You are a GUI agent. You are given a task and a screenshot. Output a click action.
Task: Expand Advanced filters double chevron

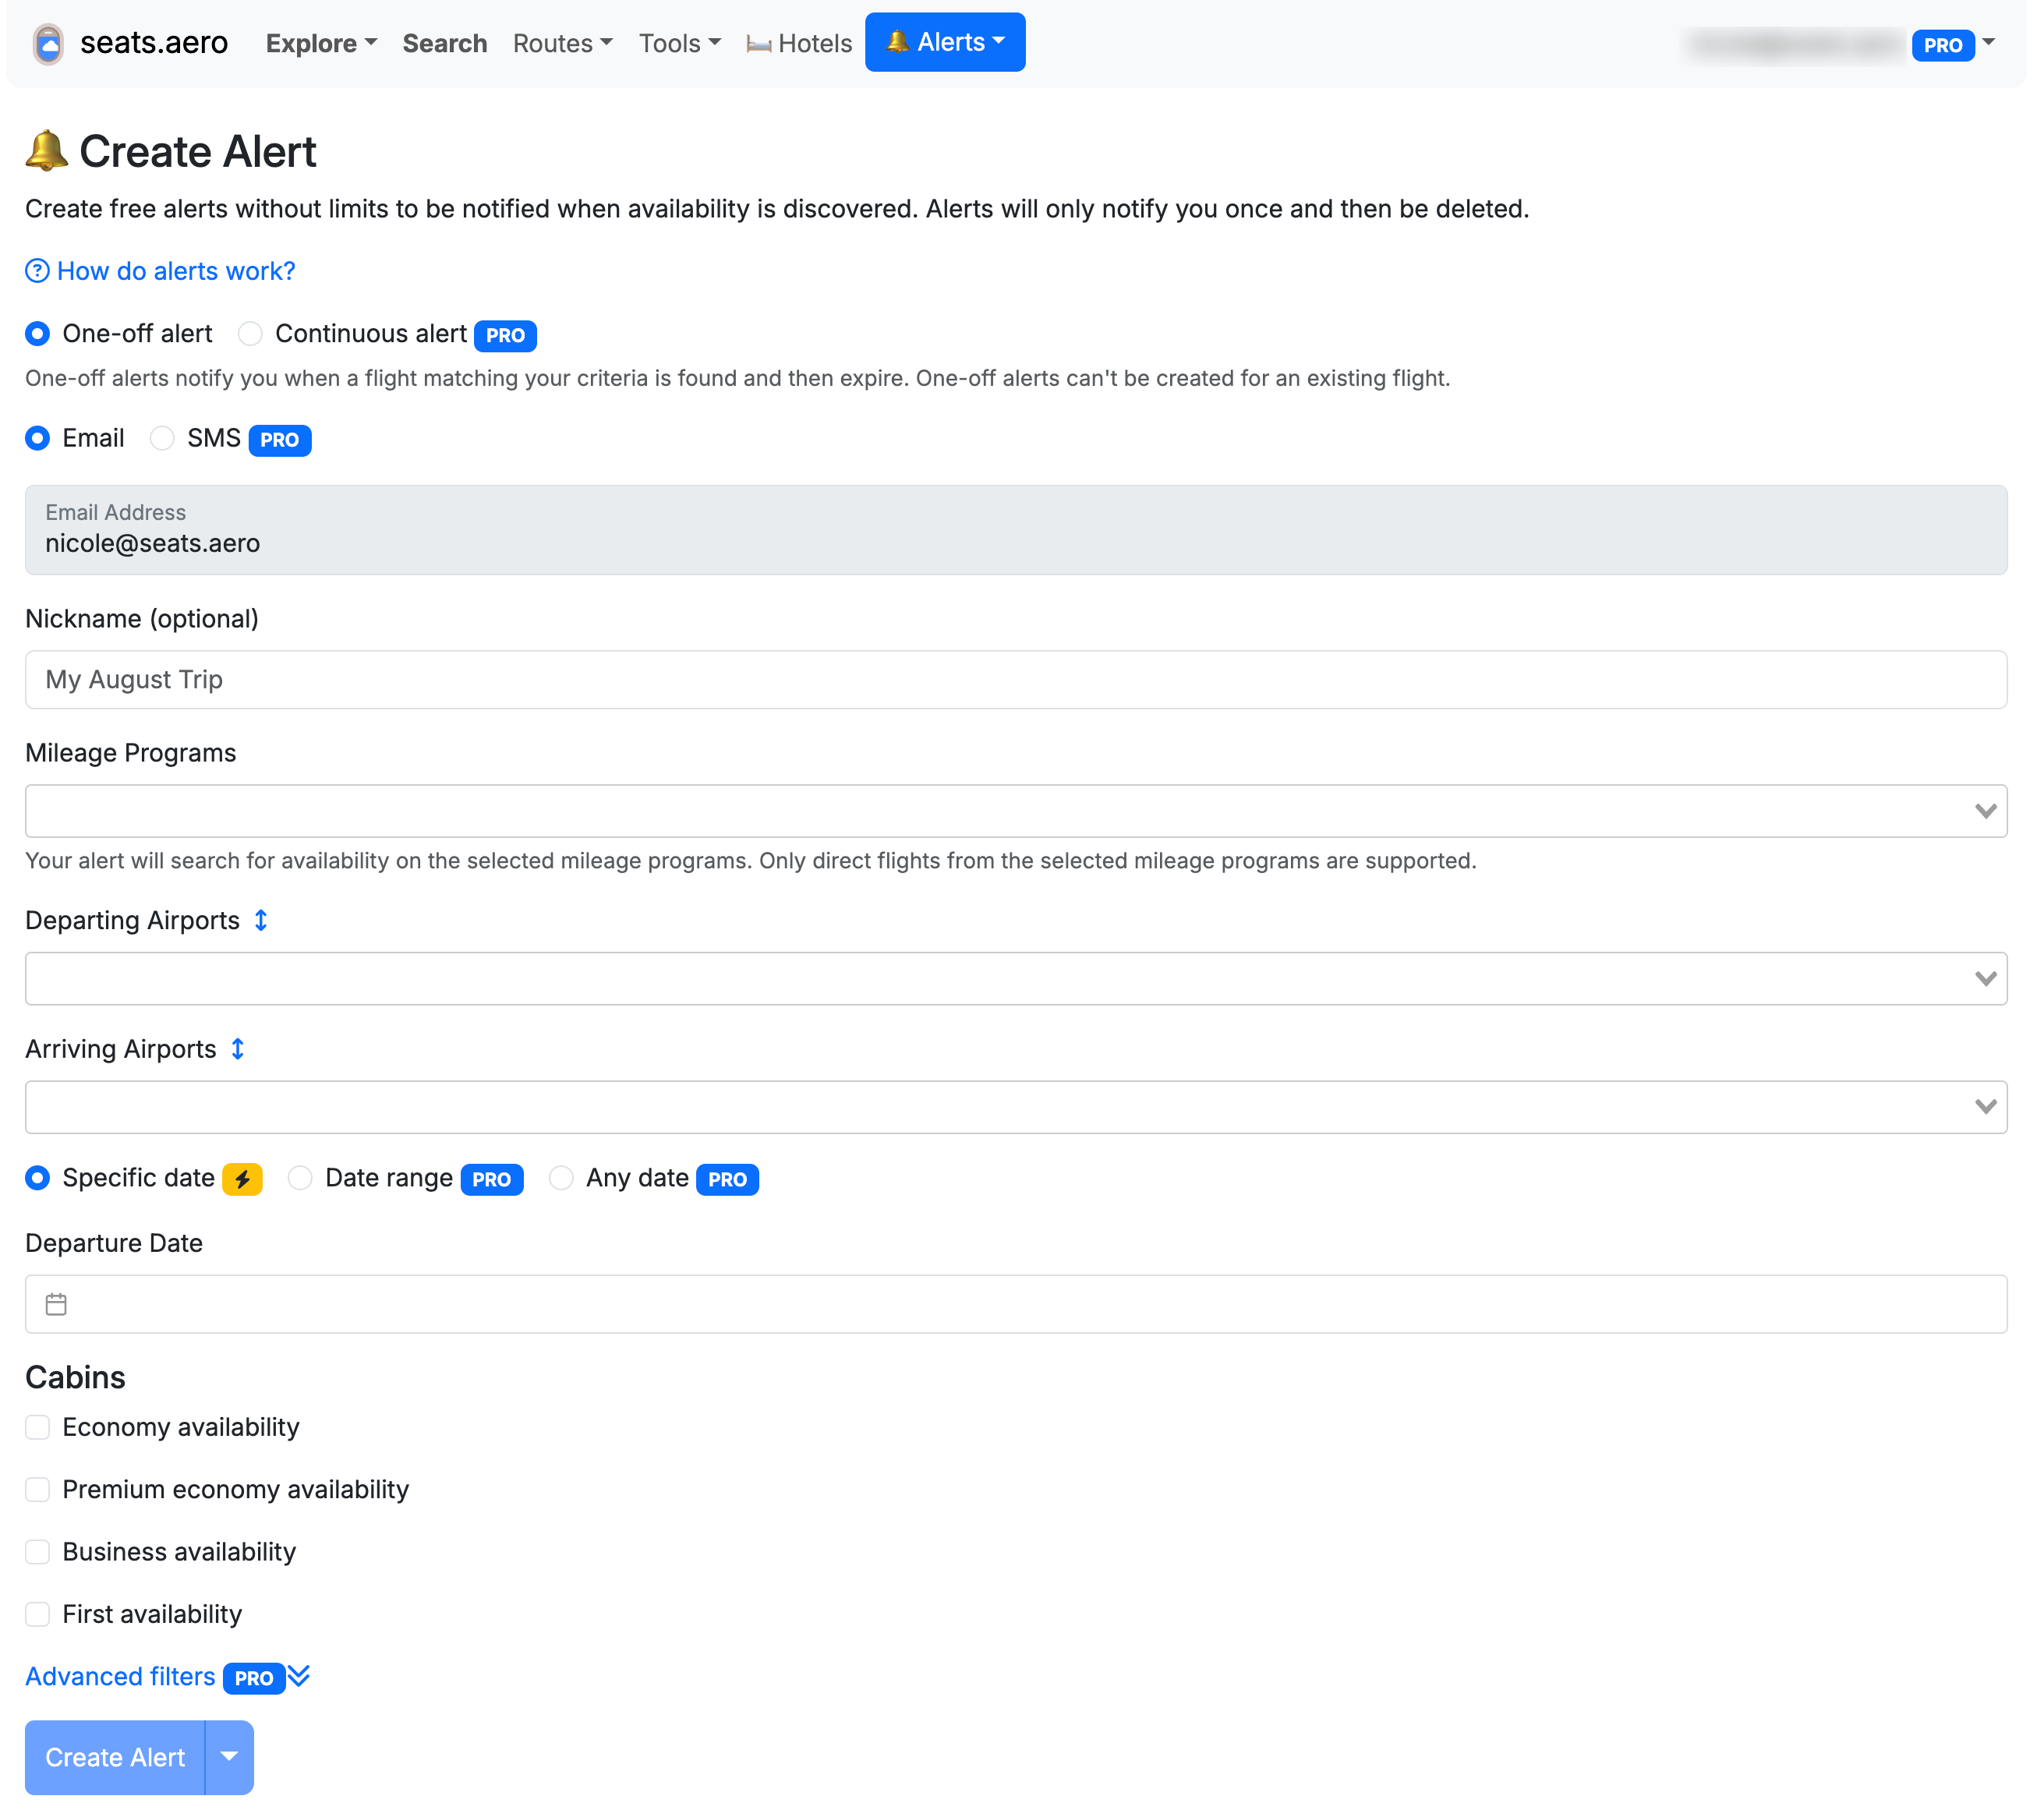coord(299,1676)
